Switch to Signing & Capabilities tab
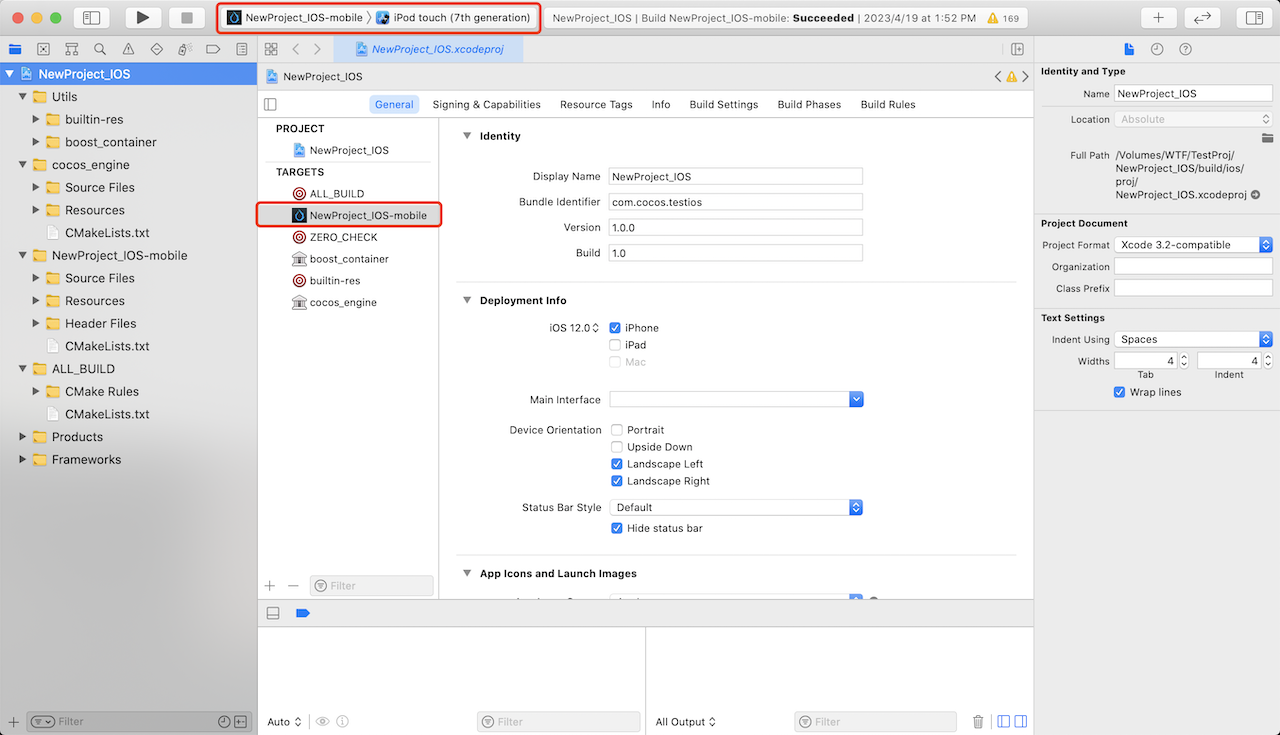This screenshot has width=1280, height=735. click(487, 104)
